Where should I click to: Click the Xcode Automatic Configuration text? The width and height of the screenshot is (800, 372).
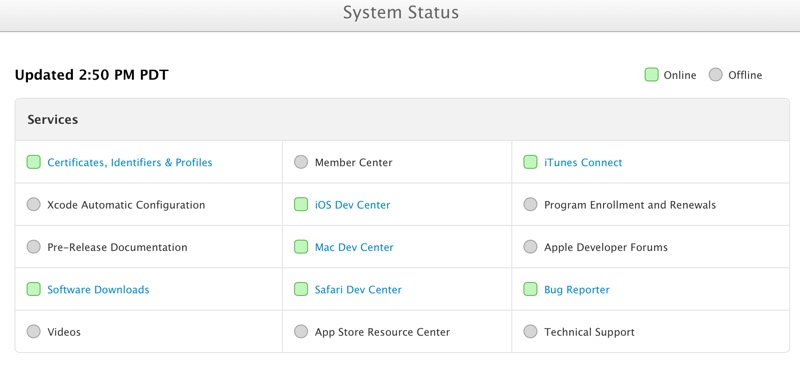point(126,205)
